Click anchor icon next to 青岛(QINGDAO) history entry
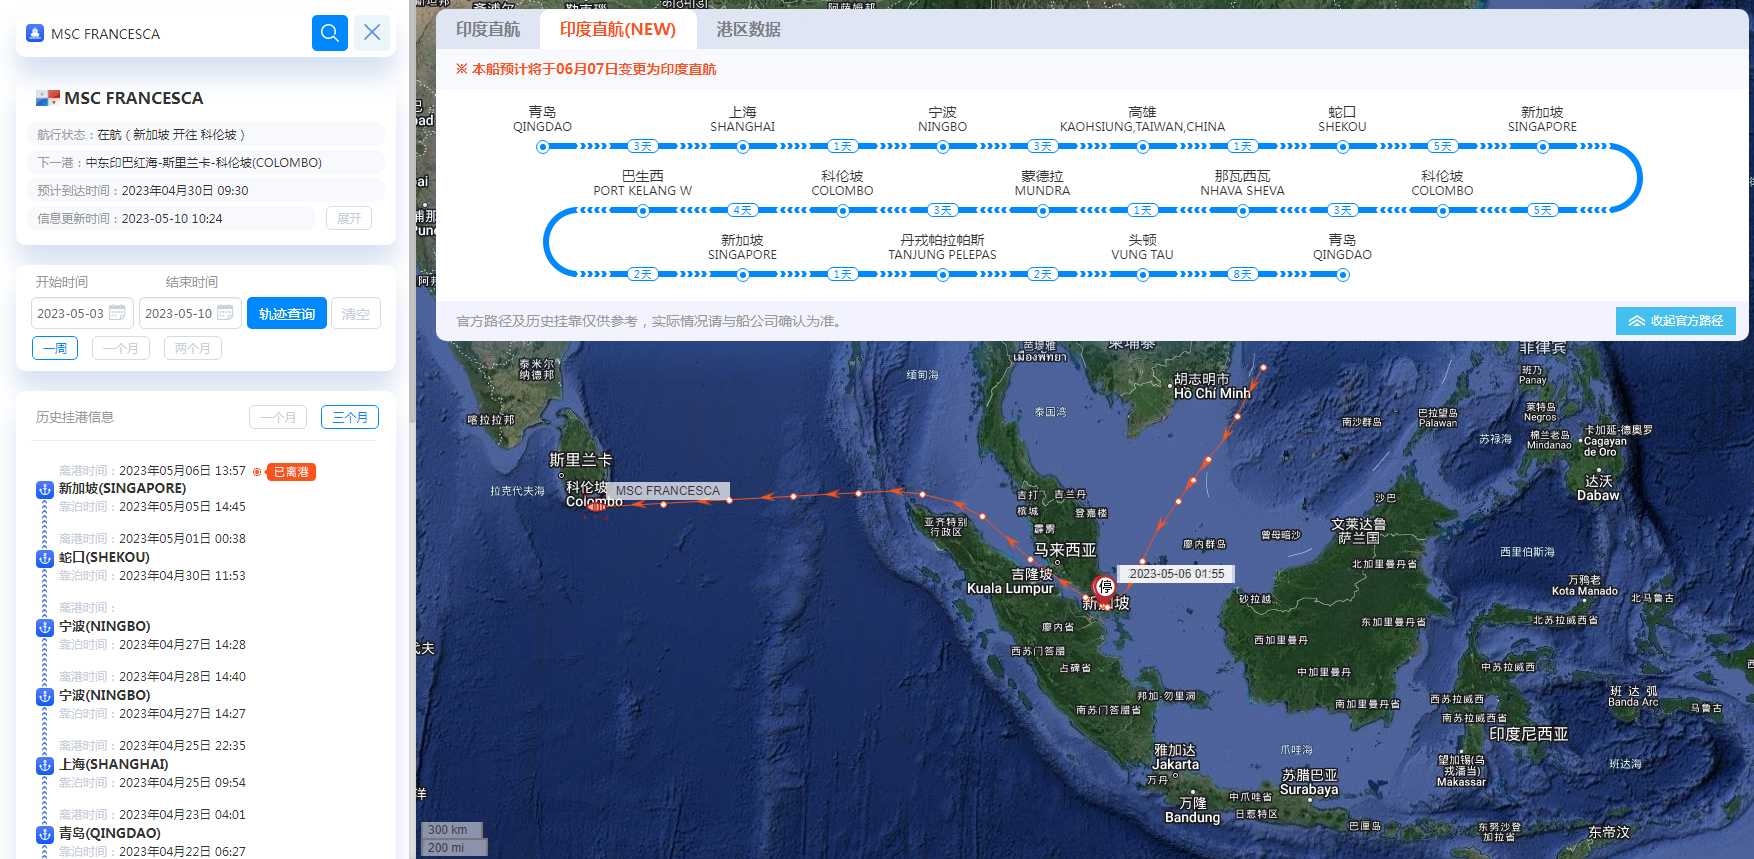Viewport: 1754px width, 859px height. (x=44, y=834)
